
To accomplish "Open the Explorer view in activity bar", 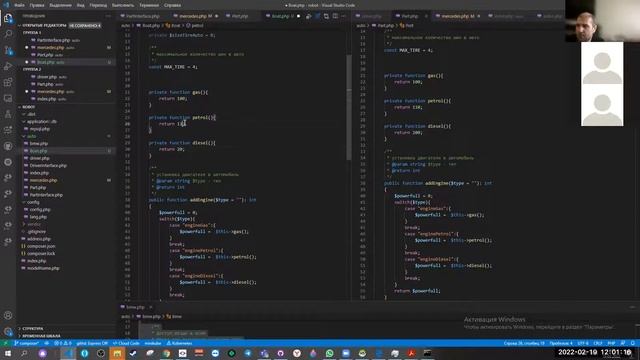I will coord(8,18).
